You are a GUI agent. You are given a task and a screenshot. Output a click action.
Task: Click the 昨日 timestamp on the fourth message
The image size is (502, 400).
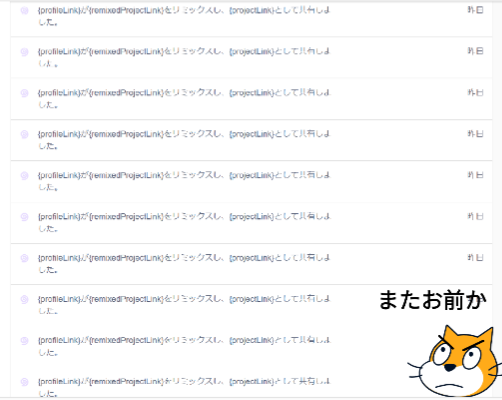coord(475,134)
